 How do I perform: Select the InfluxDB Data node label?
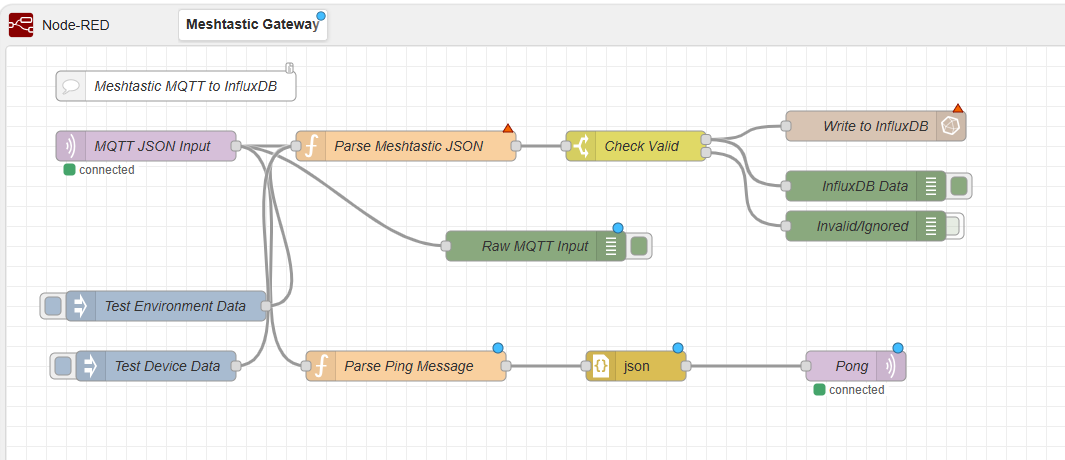point(865,186)
